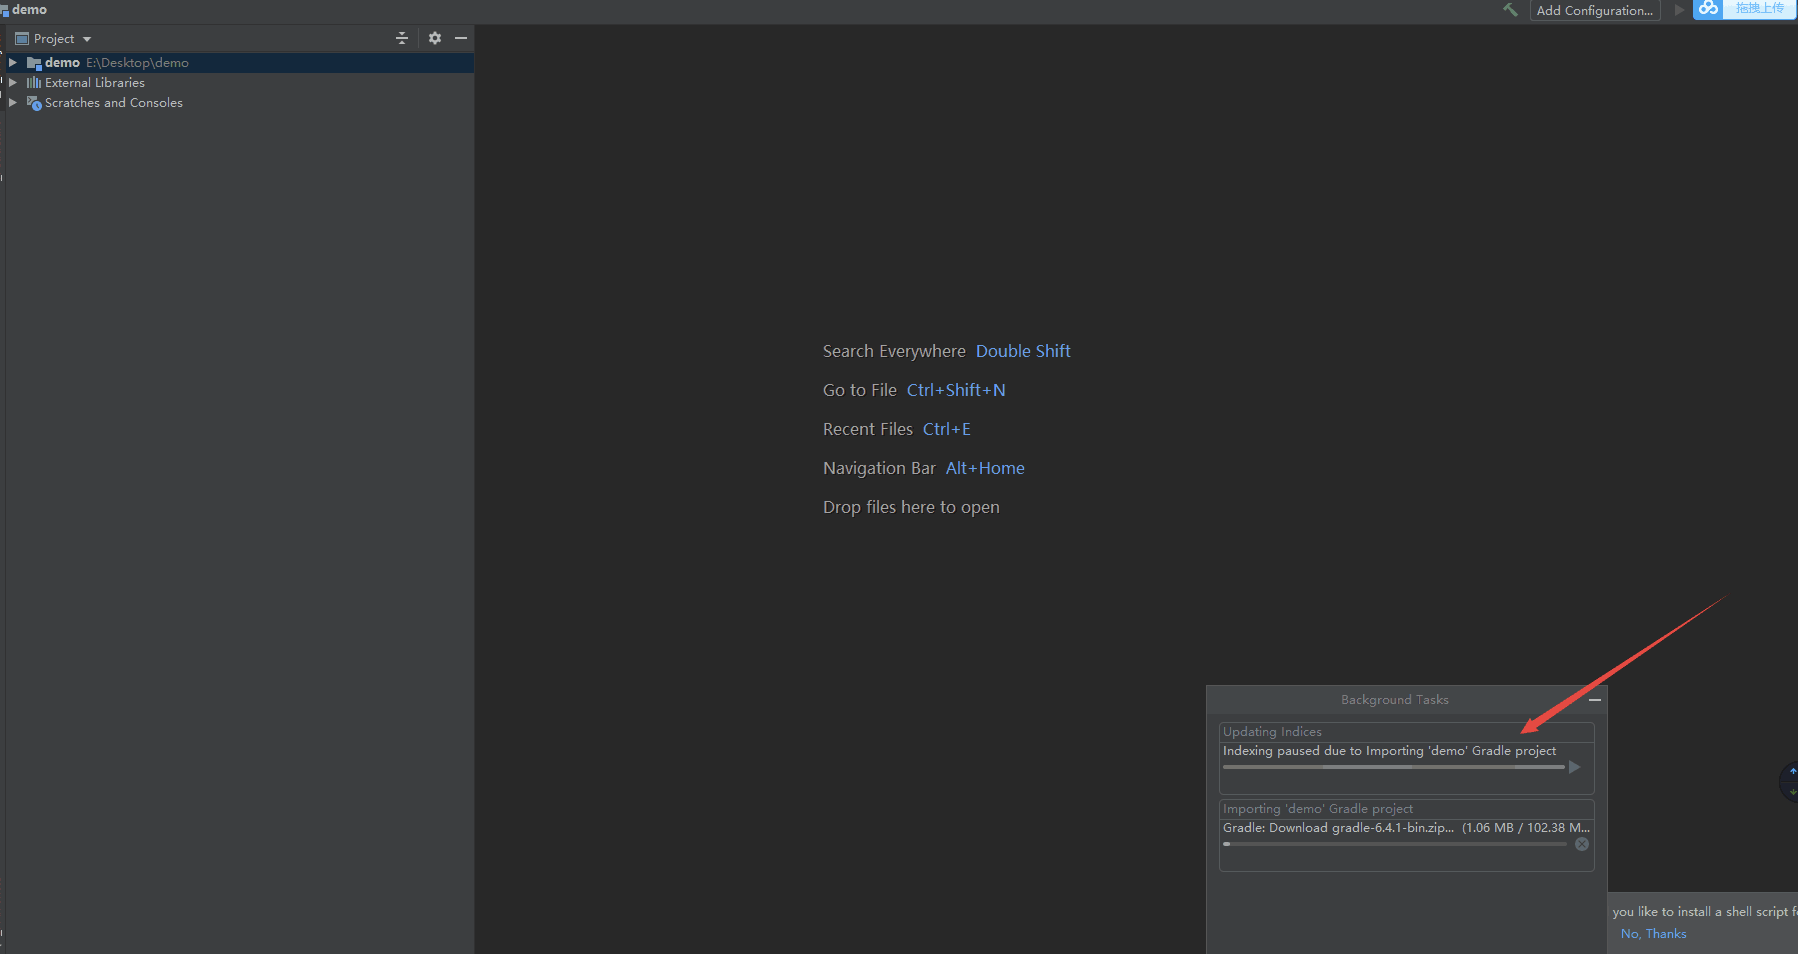1798x954 pixels.
Task: Click the Ctrl+E shortcut text
Action: pos(947,429)
